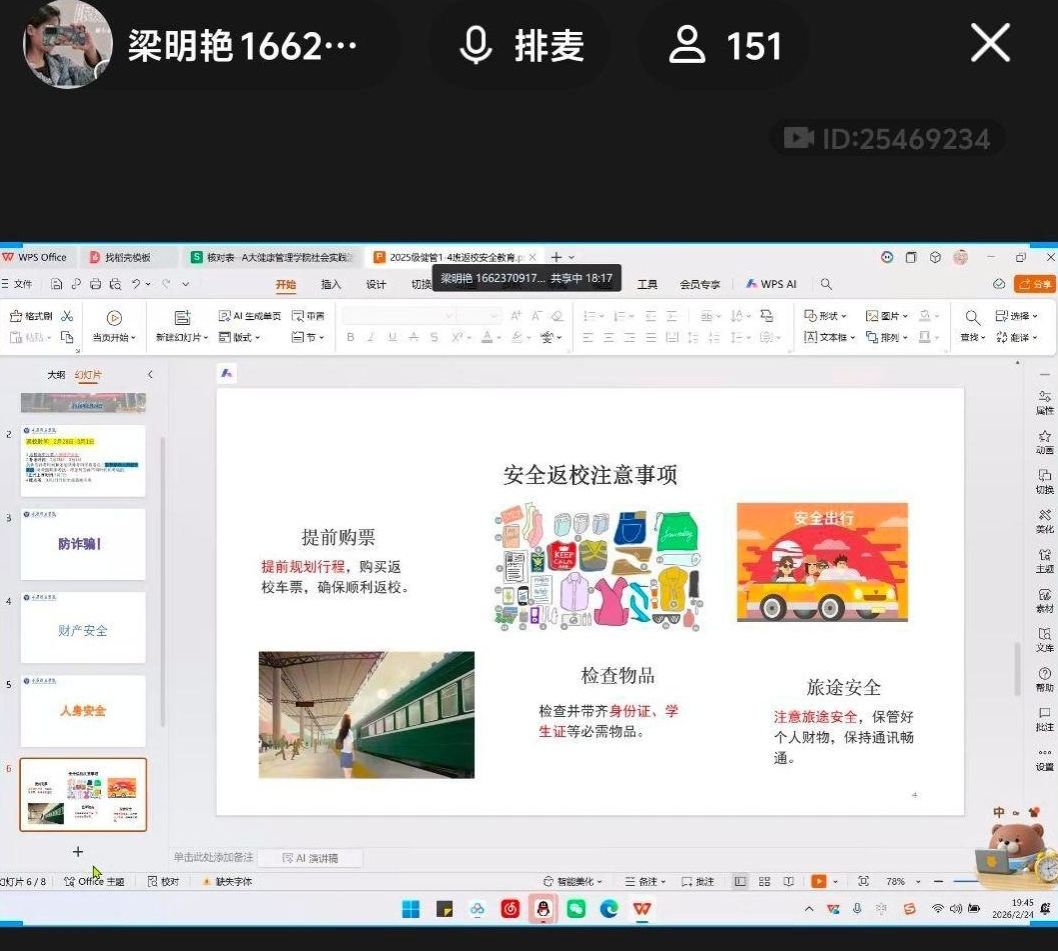Open the 图片 picture dropdown

pos(887,316)
